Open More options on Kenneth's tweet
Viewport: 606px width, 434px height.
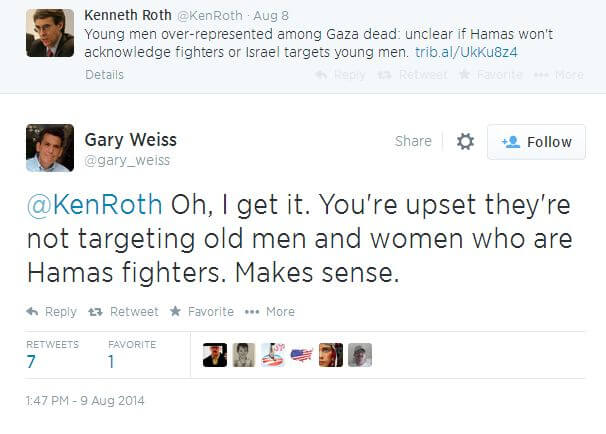point(559,75)
